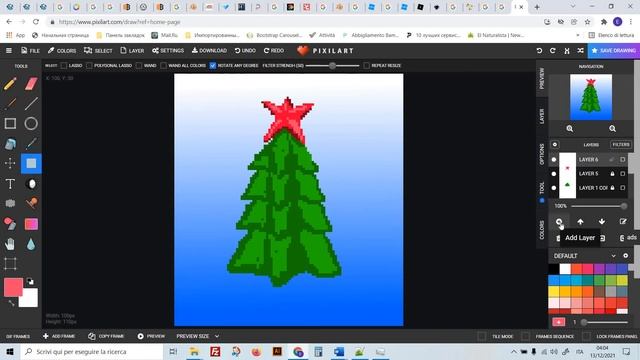The width and height of the screenshot is (640, 360).
Task: Select the Hand pan tool
Action: [10, 244]
